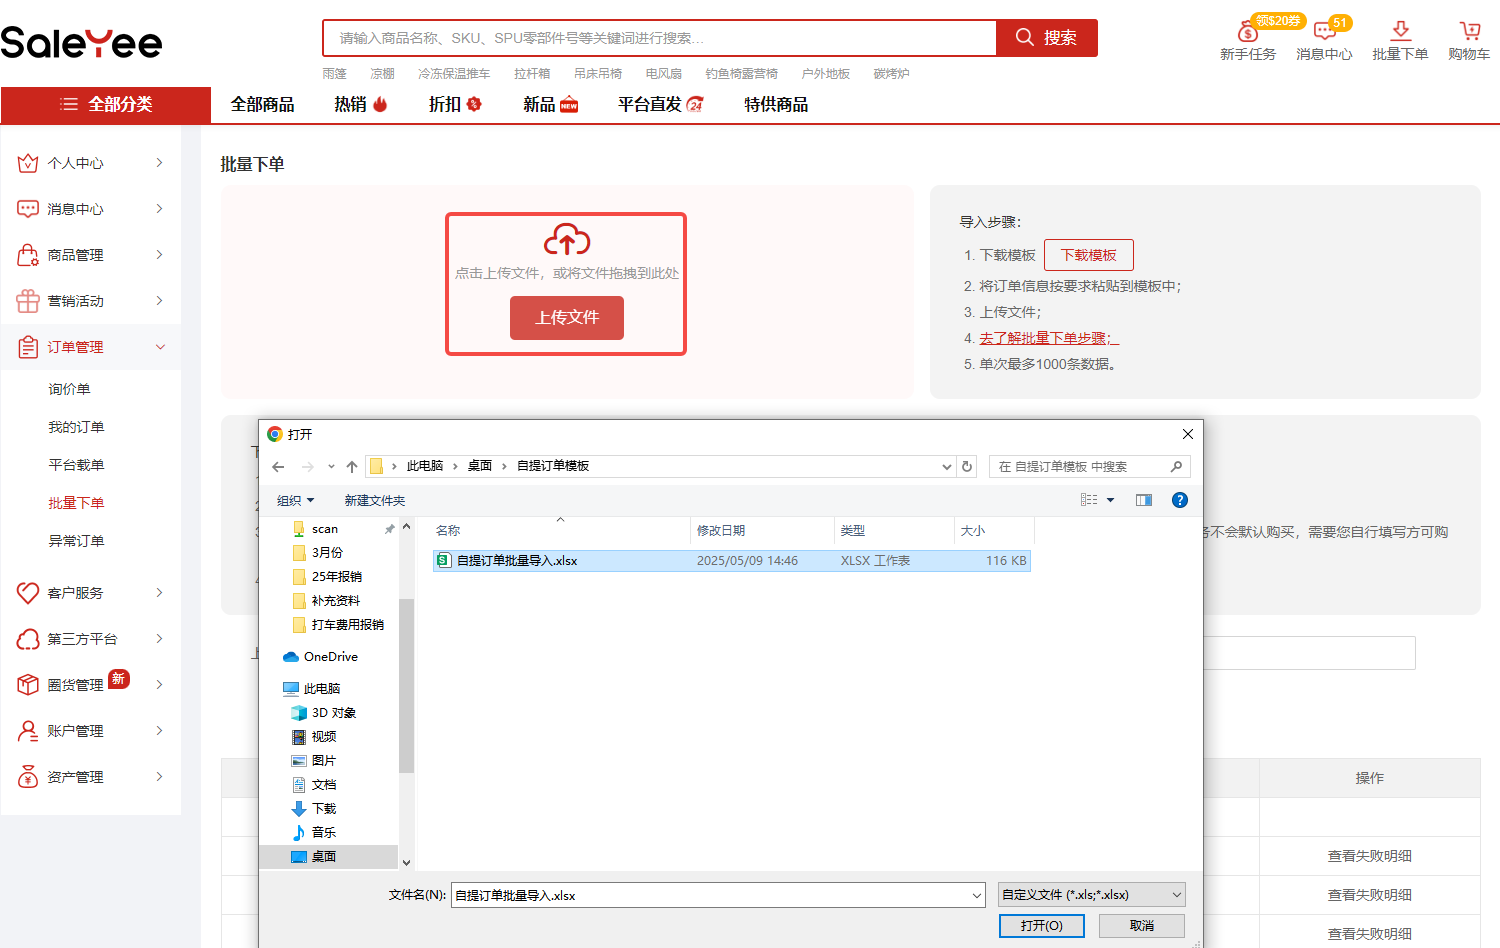Click the 打开(O) button in dialog

1041,926
